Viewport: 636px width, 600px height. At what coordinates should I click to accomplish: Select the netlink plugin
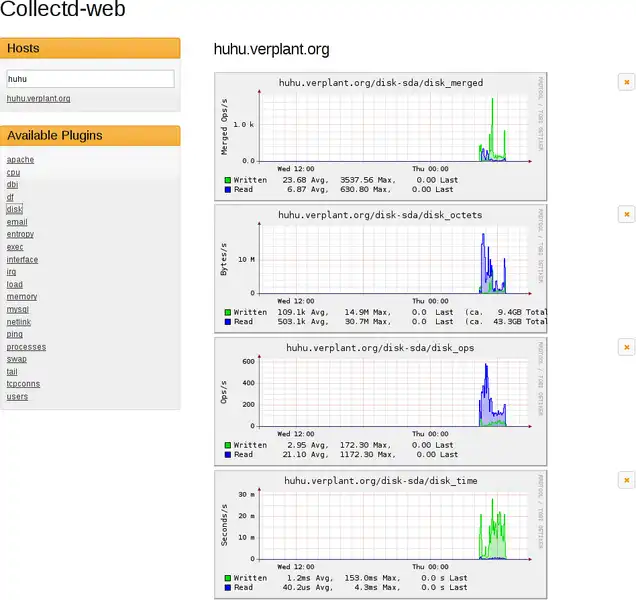(x=19, y=322)
